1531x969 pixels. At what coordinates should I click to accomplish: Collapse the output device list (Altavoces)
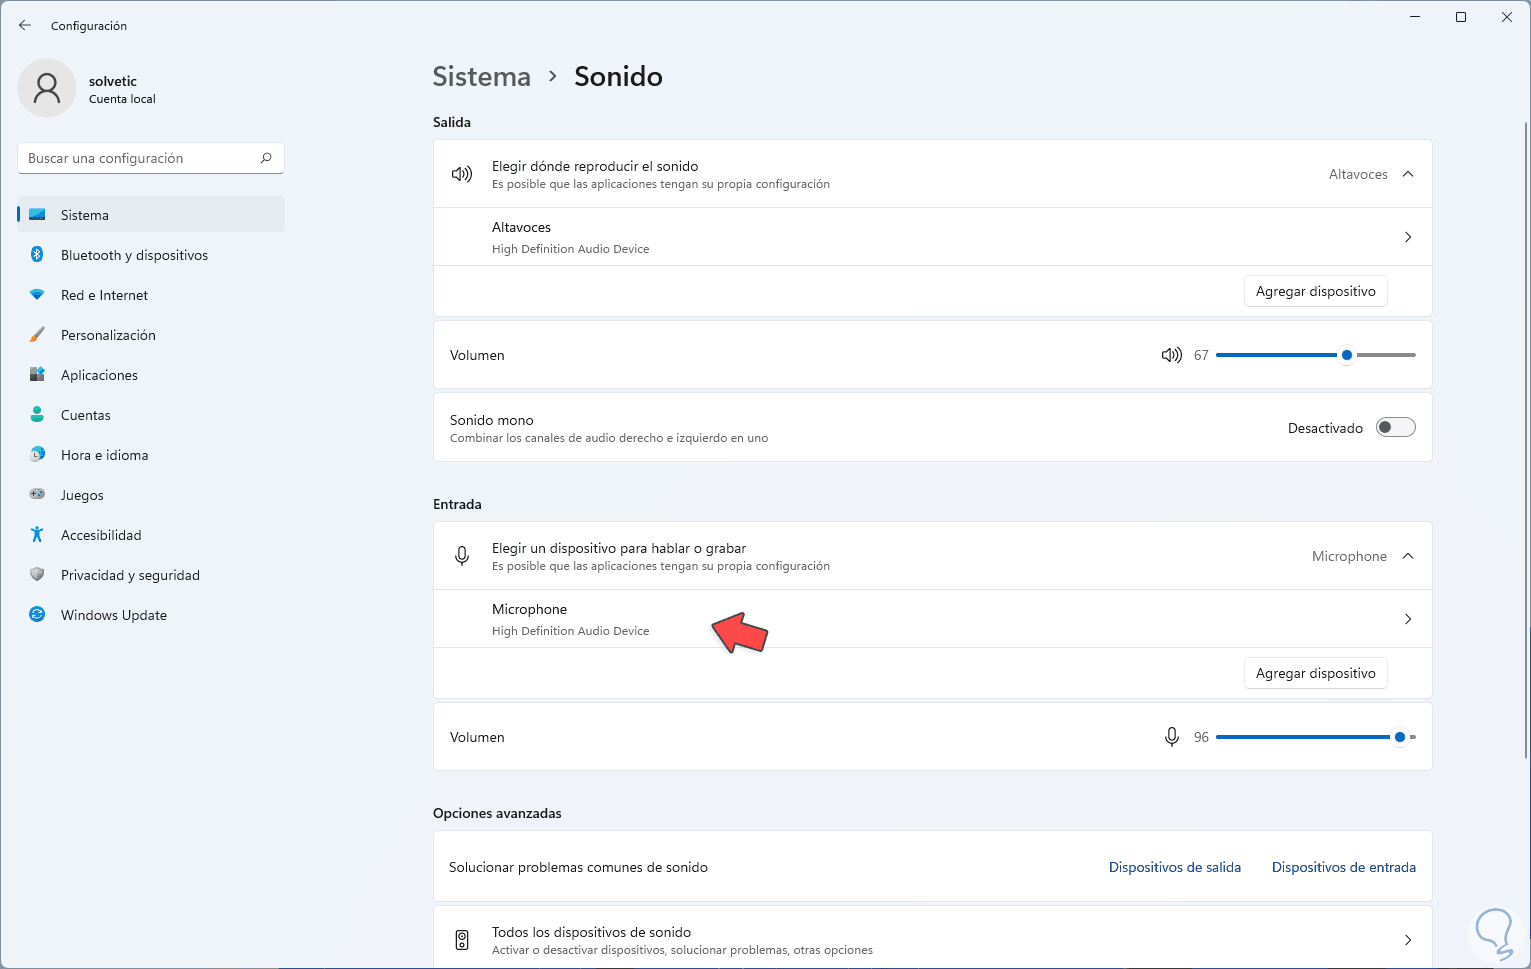tap(1408, 174)
